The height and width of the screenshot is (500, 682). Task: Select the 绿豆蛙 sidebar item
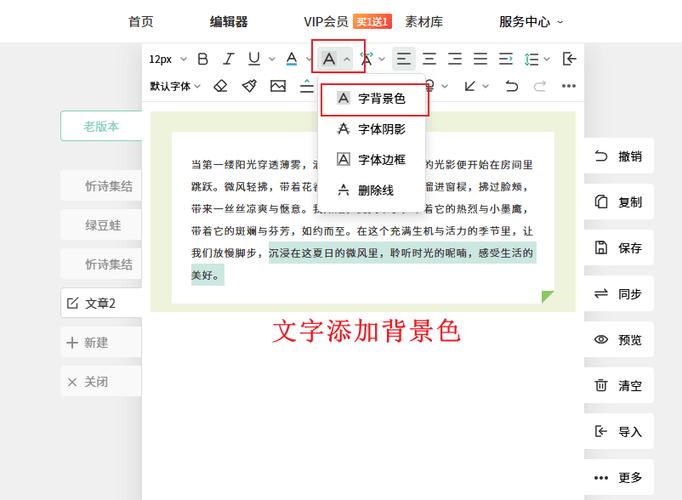(101, 225)
